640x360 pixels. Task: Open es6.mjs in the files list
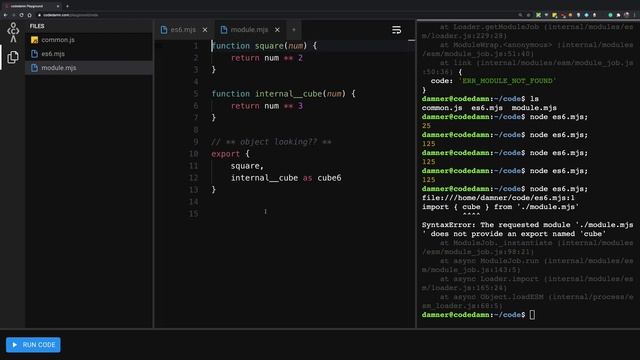click(x=89, y=54)
